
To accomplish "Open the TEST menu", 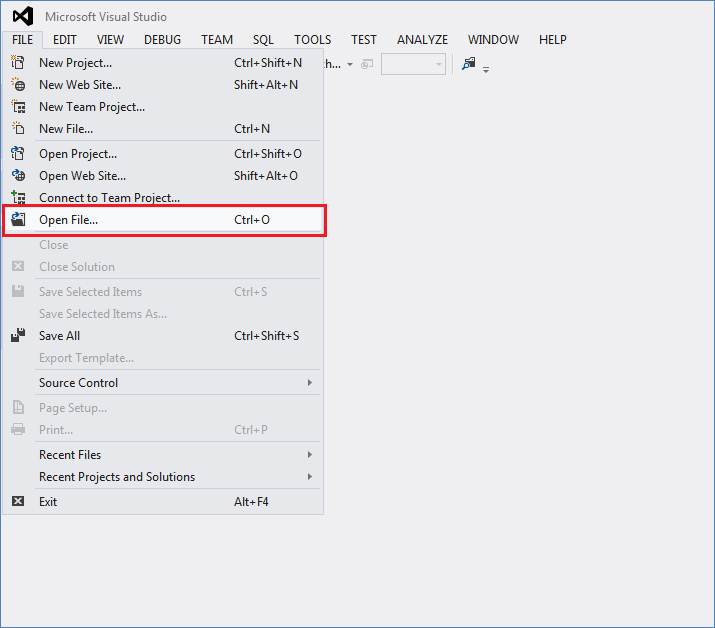I will coord(364,40).
